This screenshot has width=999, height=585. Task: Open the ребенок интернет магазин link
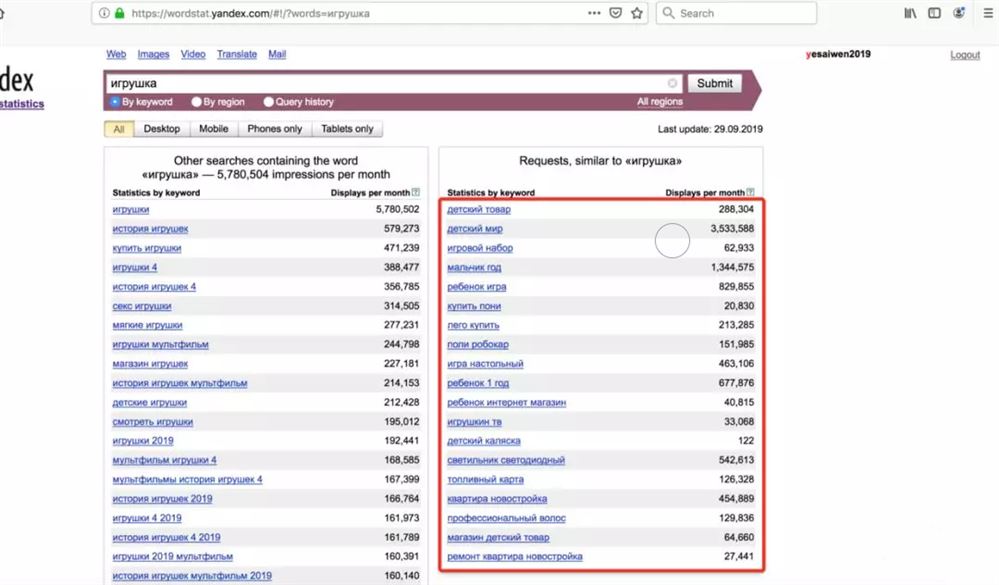pos(507,402)
